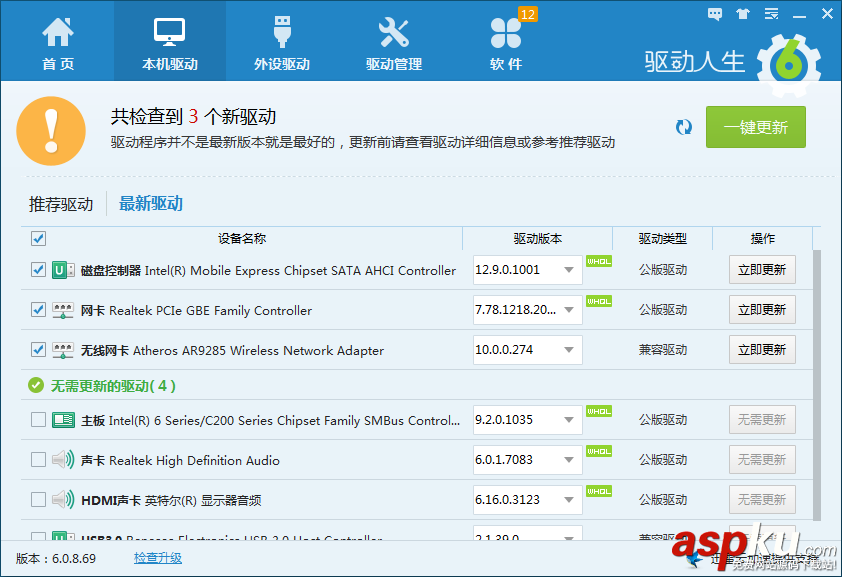
Task: Select the Atheros AR9285 Wireless Network Adapter name
Action: 258,350
